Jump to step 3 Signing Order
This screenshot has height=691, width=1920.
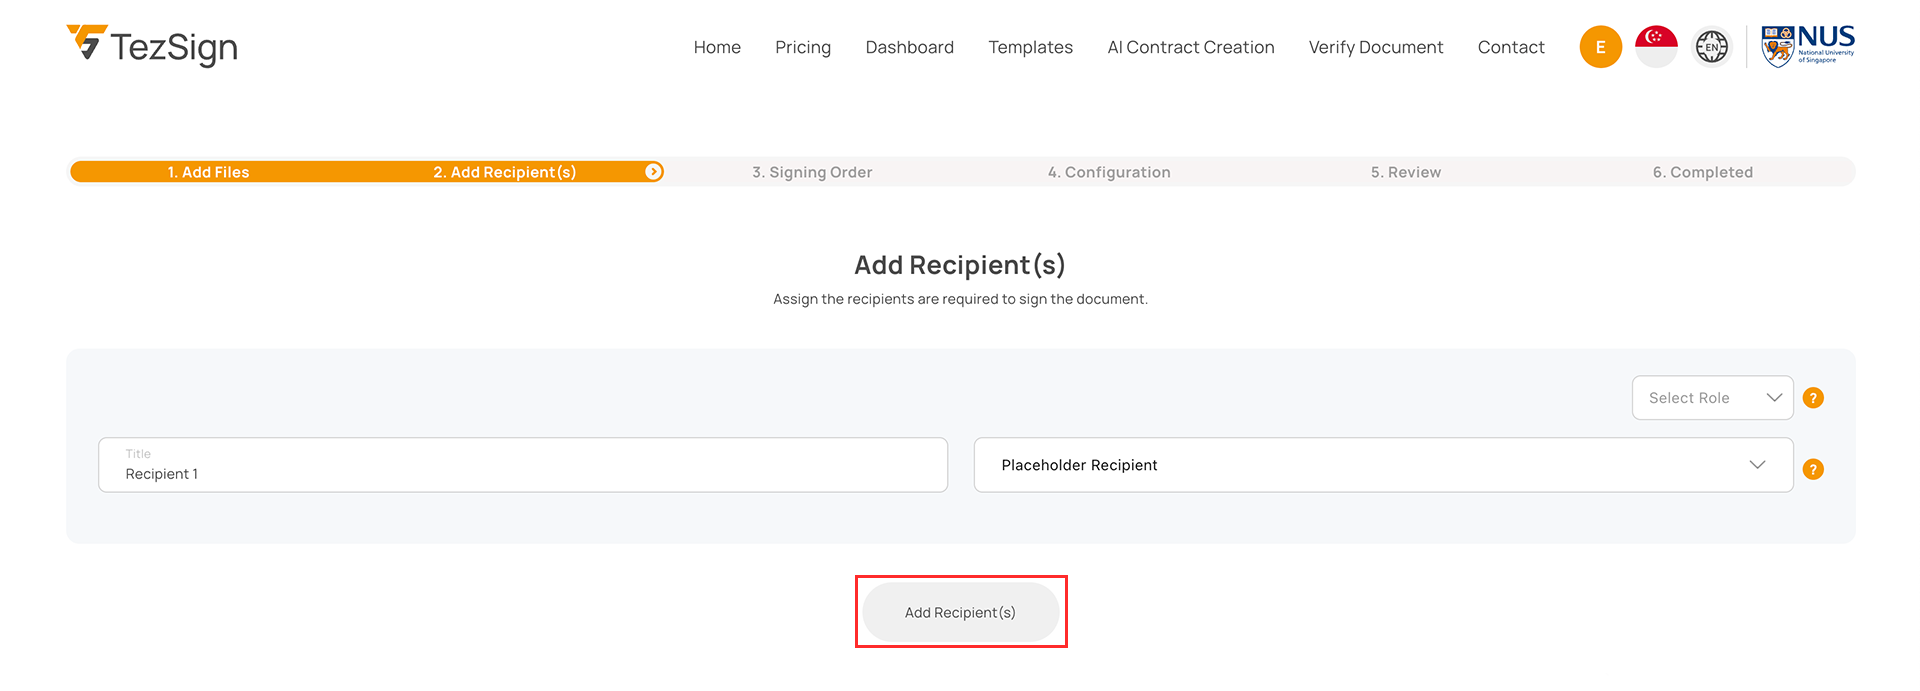click(812, 172)
